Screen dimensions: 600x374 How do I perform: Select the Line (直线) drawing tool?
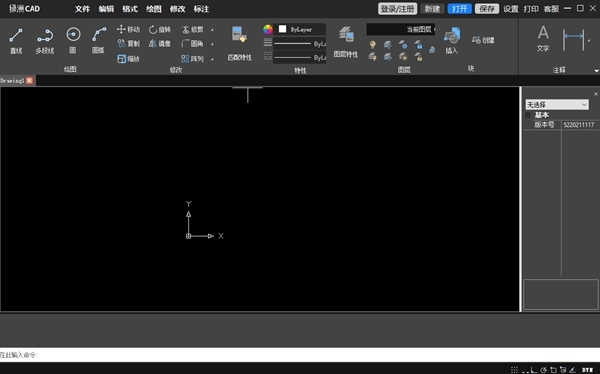coord(16,41)
